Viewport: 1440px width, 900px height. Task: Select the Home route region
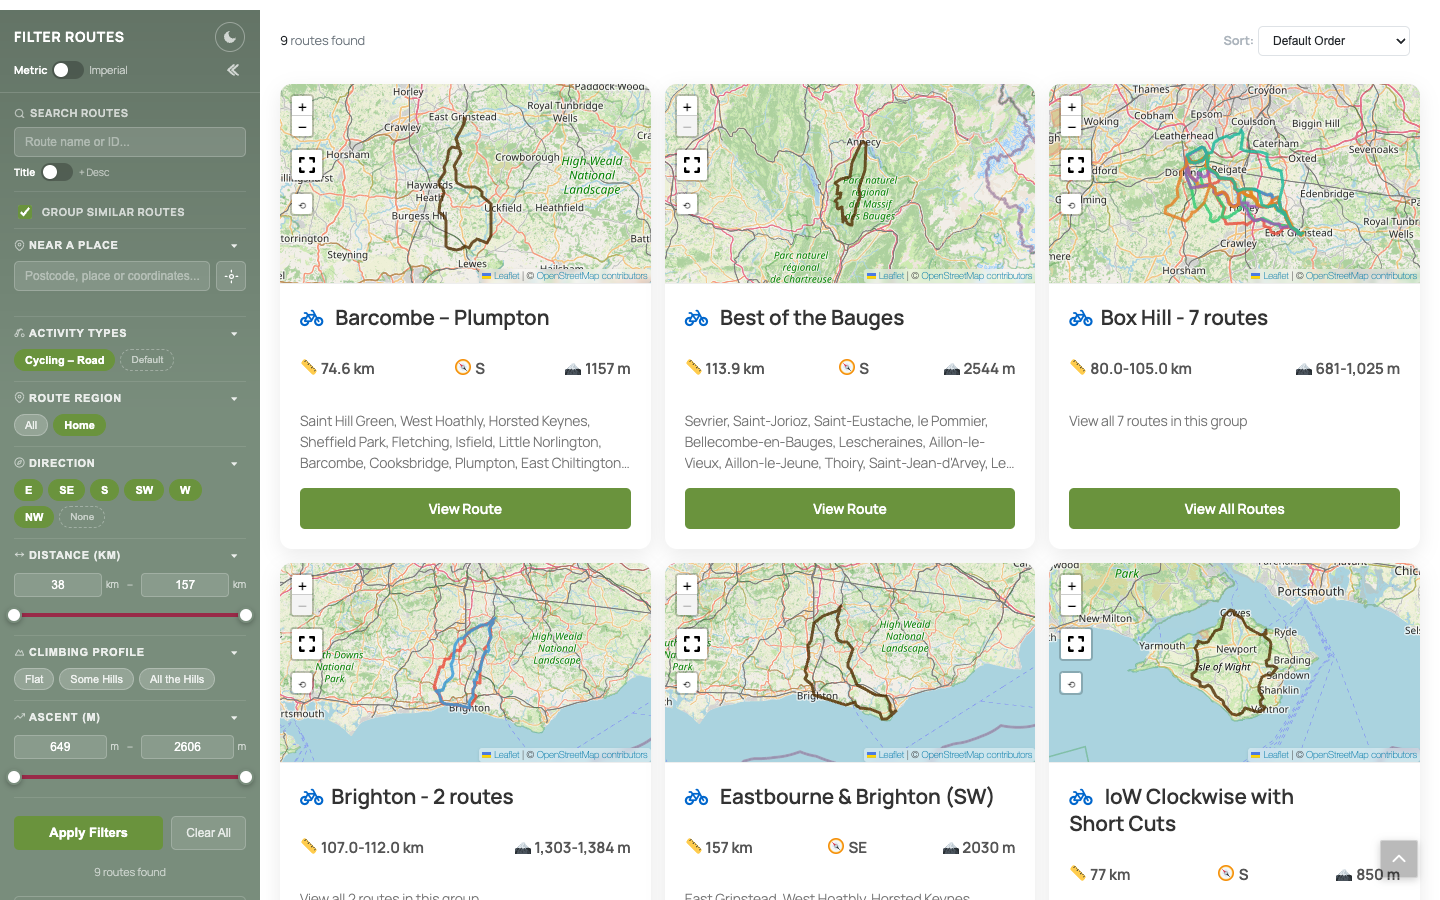80,425
